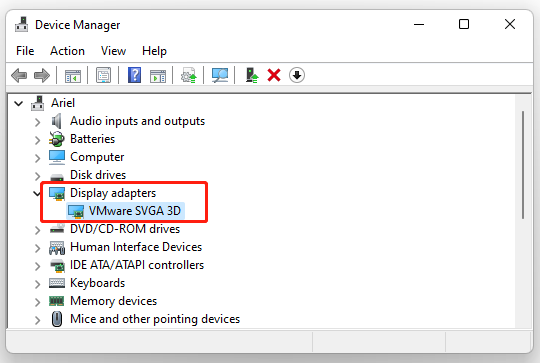Viewport: 540px width, 363px height.
Task: Click the blue Help question mark icon
Action: pos(134,75)
